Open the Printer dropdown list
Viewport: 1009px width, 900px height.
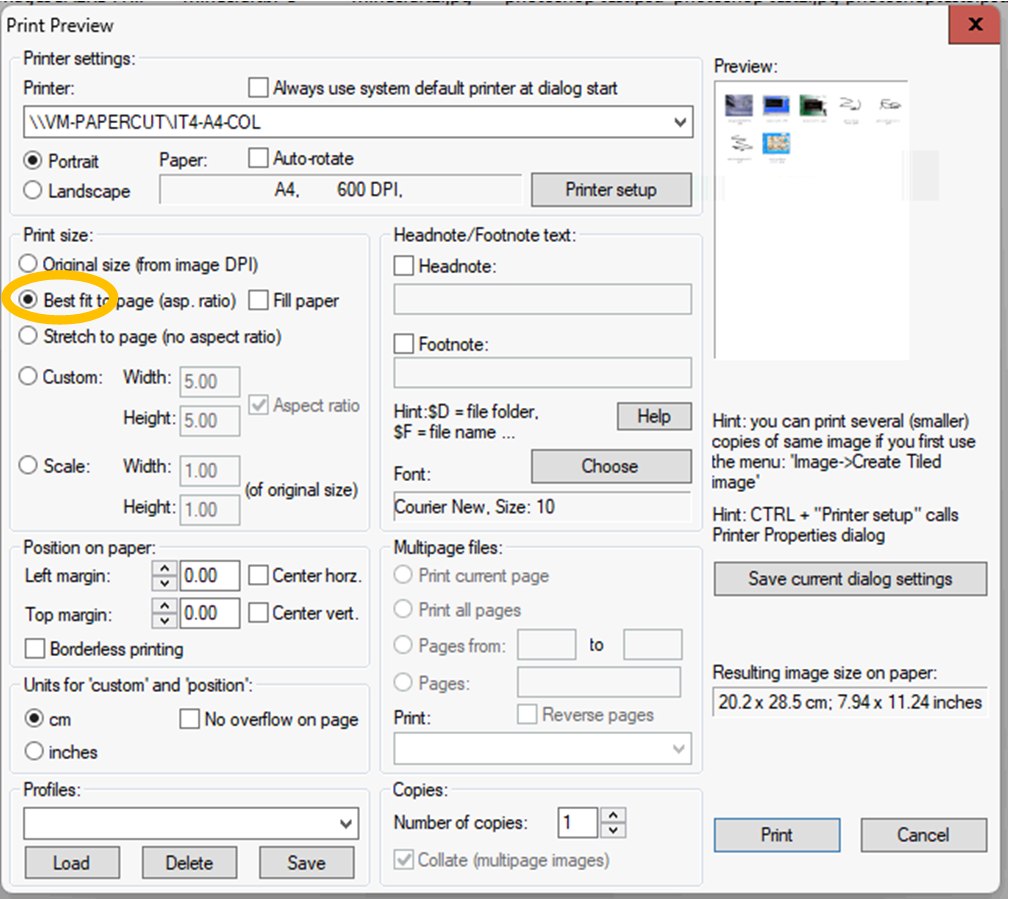680,123
